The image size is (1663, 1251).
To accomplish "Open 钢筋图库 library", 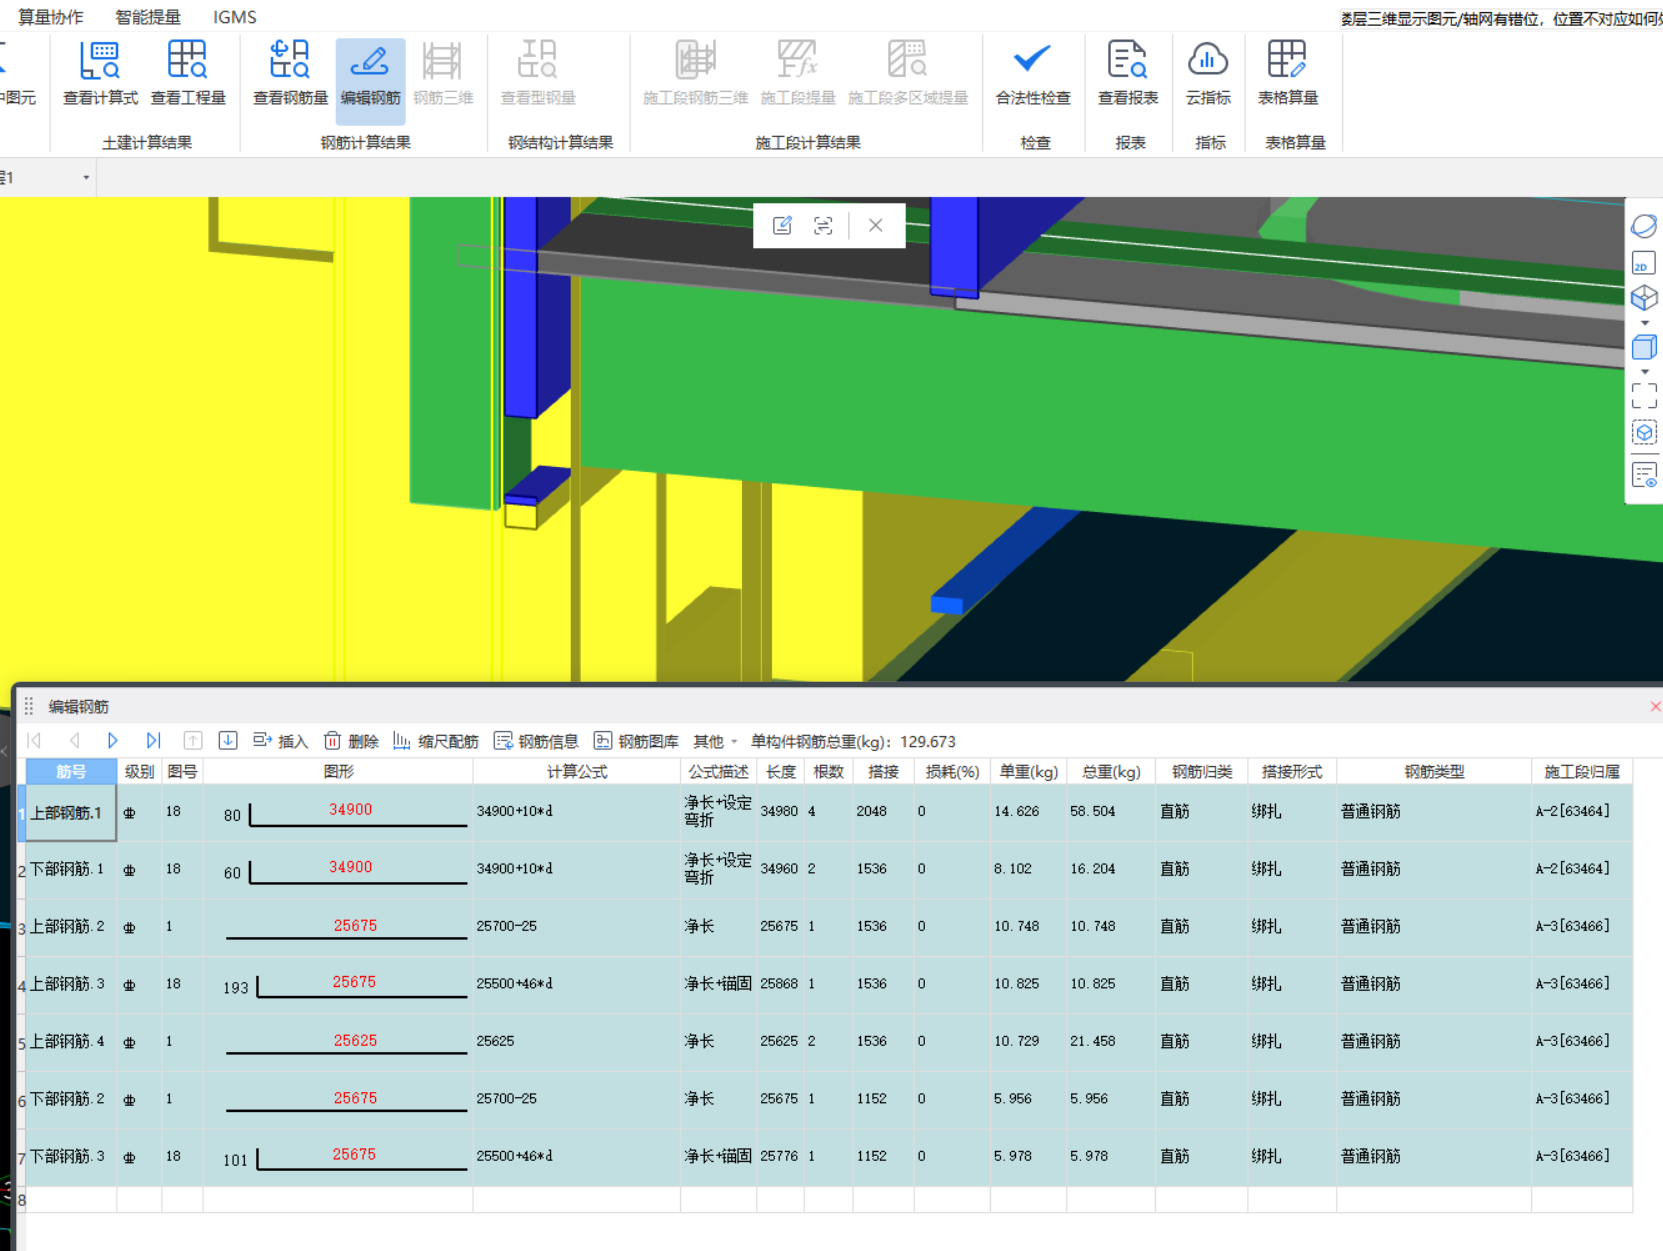I will point(636,741).
